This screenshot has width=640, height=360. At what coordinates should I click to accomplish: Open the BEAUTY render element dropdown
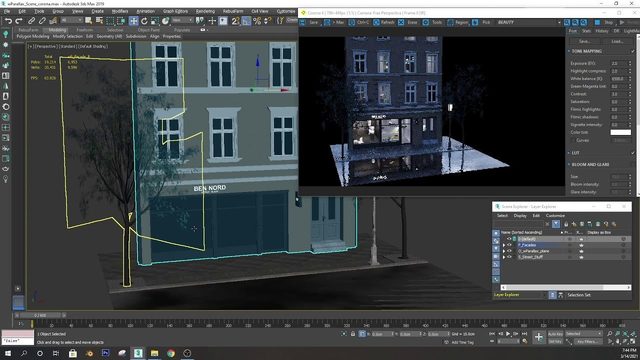tap(529, 22)
